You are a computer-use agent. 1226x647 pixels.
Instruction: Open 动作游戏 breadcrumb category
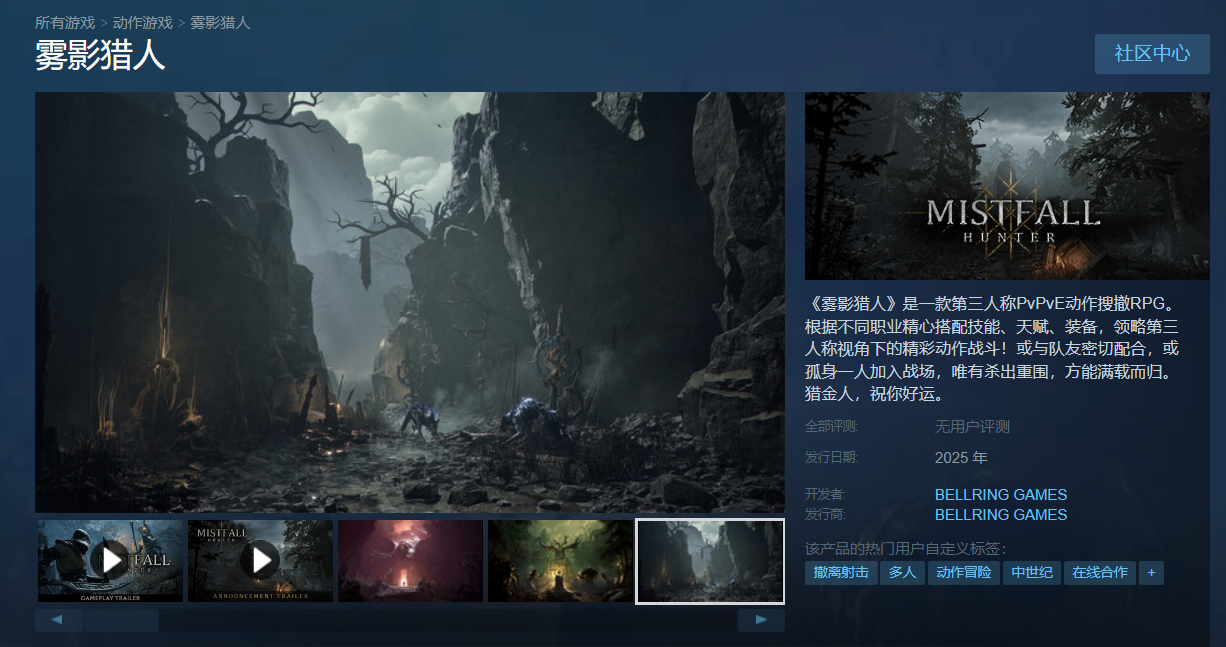tap(142, 22)
